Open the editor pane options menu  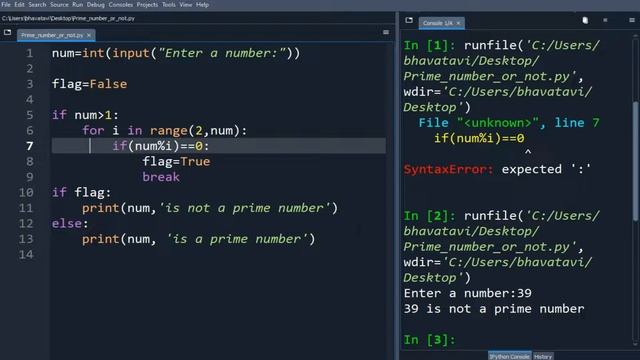pyautogui.click(x=386, y=32)
